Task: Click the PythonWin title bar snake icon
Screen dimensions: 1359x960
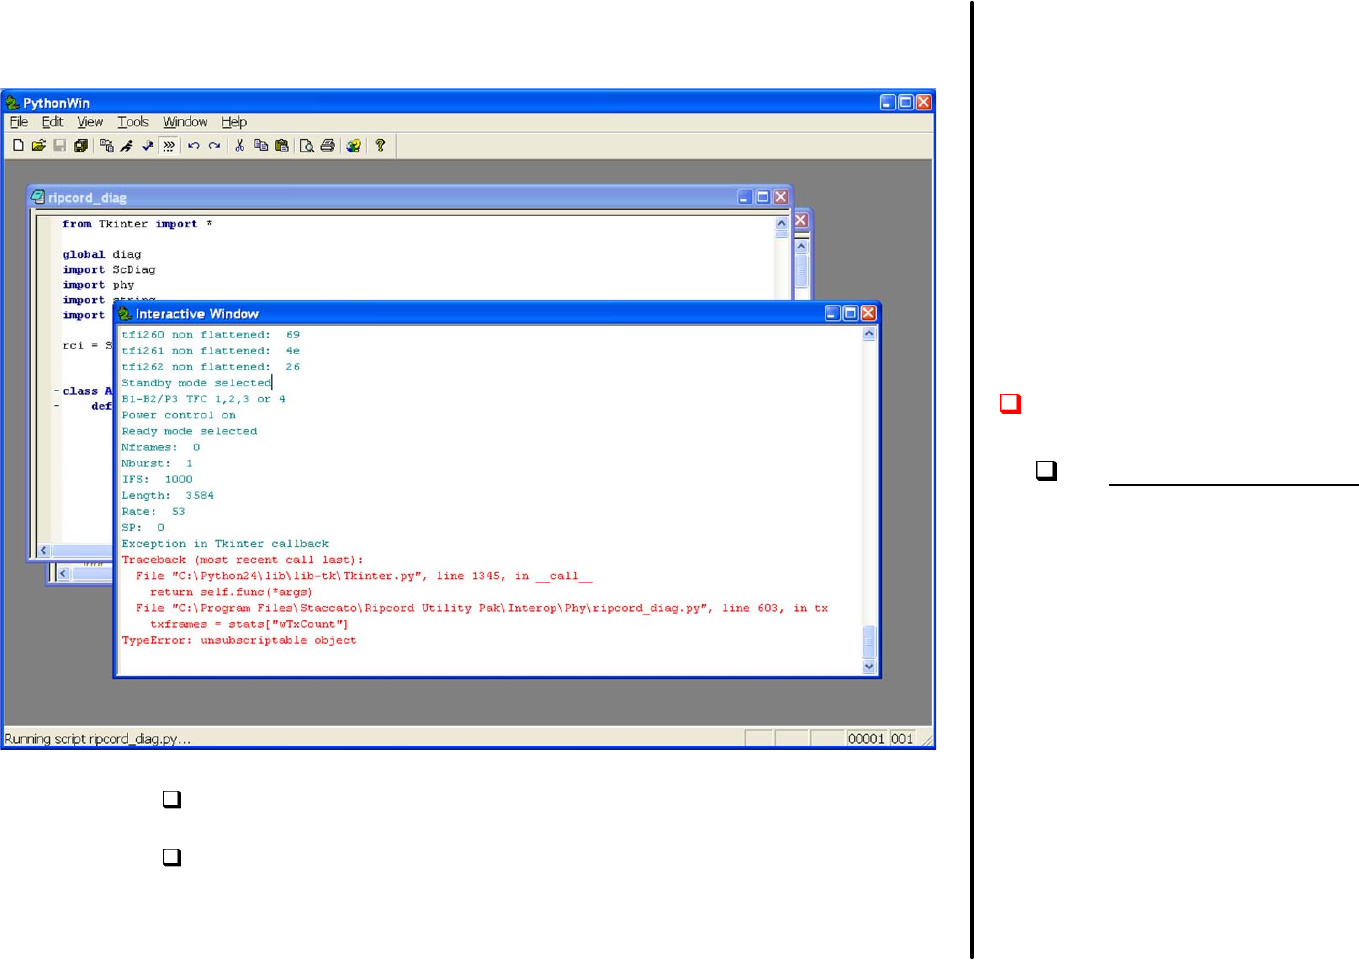Action: click(12, 103)
